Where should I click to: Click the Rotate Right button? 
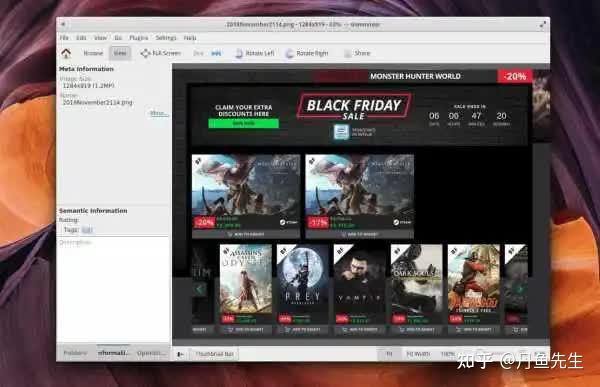click(x=307, y=53)
